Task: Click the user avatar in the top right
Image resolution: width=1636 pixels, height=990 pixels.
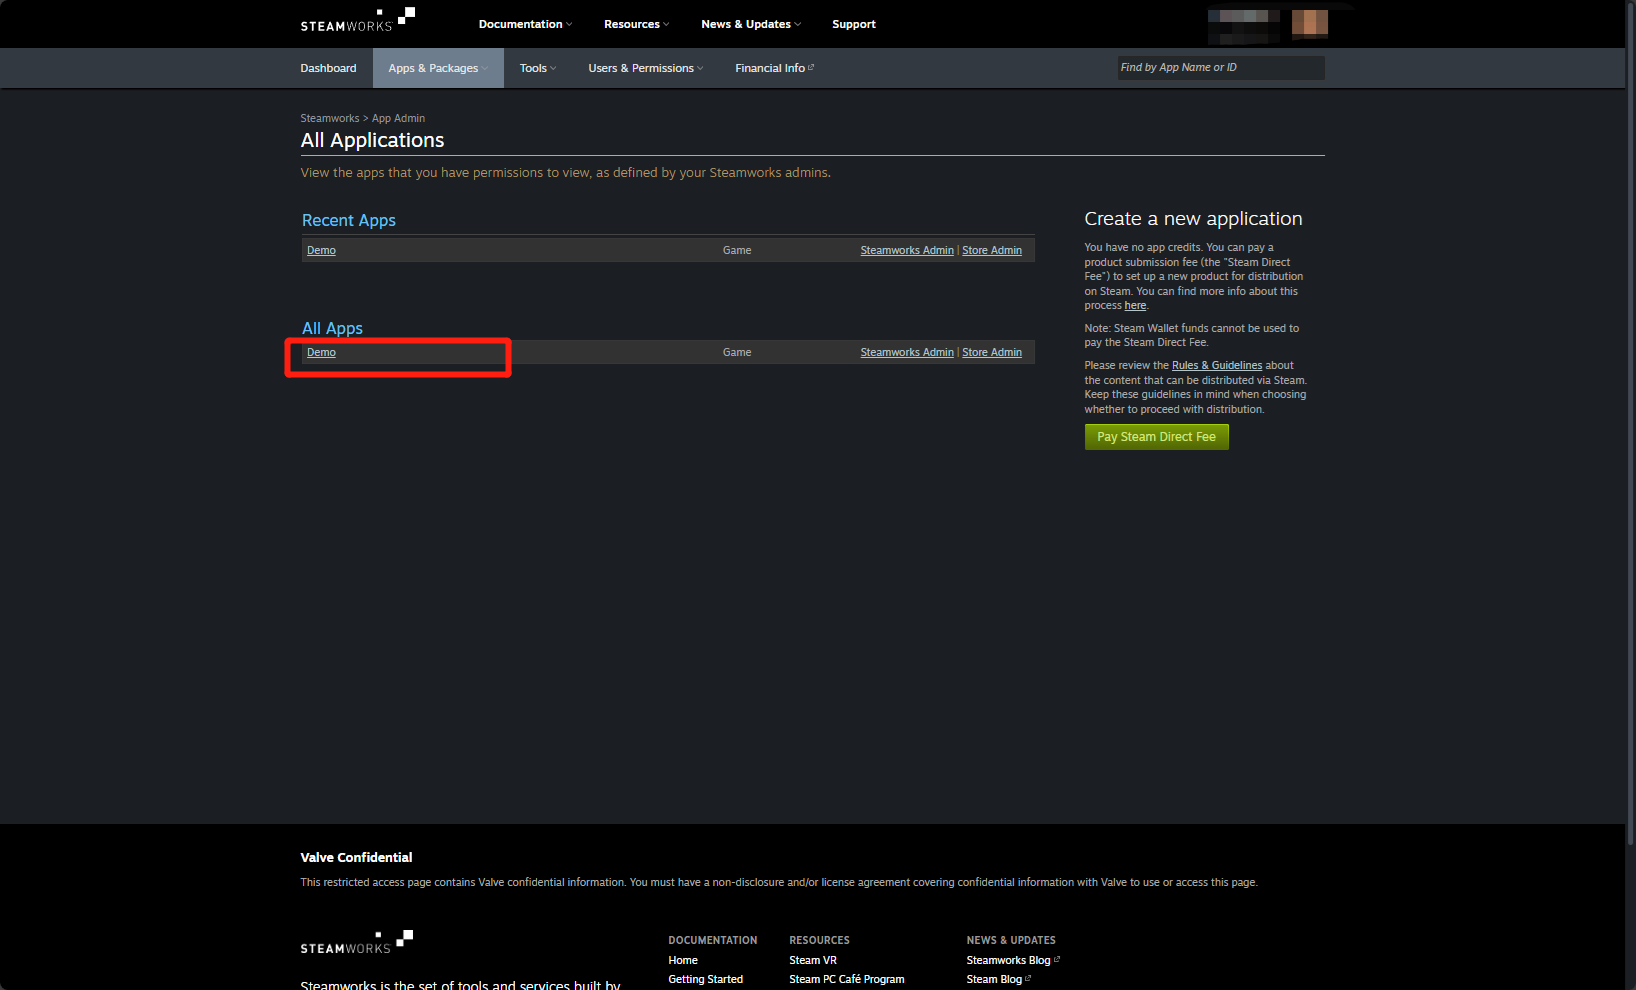Action: coord(1310,22)
